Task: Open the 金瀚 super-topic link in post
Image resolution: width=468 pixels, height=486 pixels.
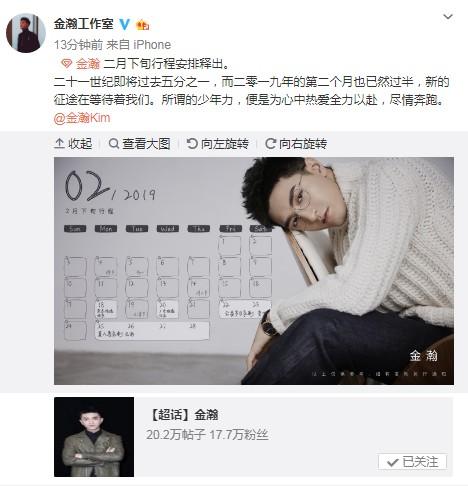Action: [88, 63]
